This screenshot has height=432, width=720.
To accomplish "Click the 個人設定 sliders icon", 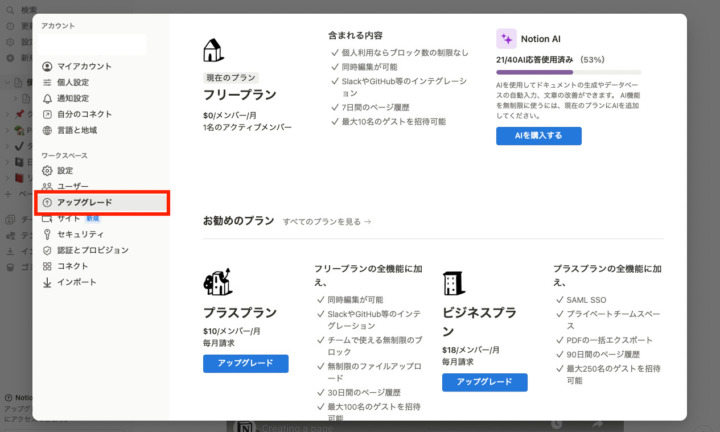I will [47, 83].
